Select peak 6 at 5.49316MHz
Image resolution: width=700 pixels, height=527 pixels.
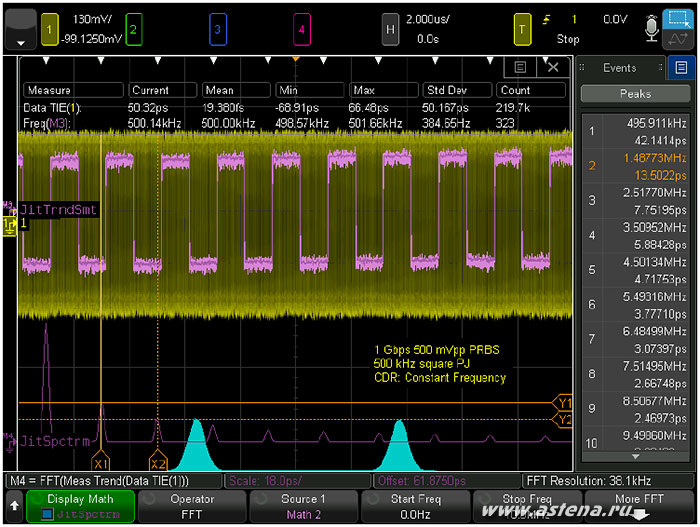click(636, 305)
